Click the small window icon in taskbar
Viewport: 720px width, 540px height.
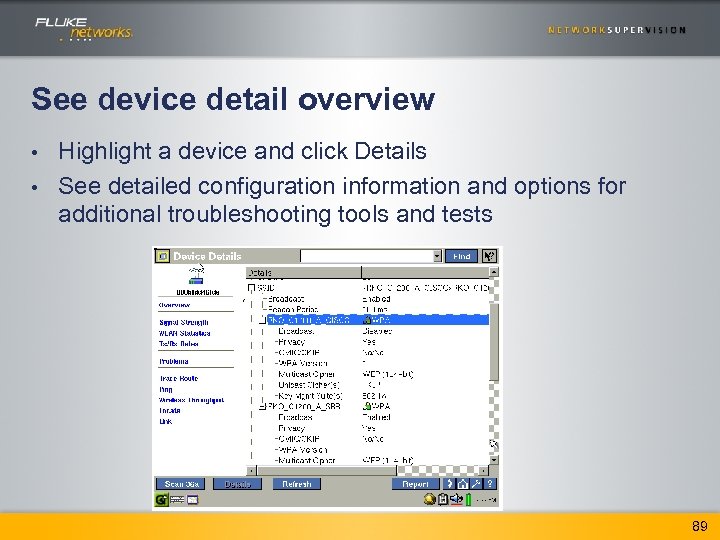[x=193, y=499]
